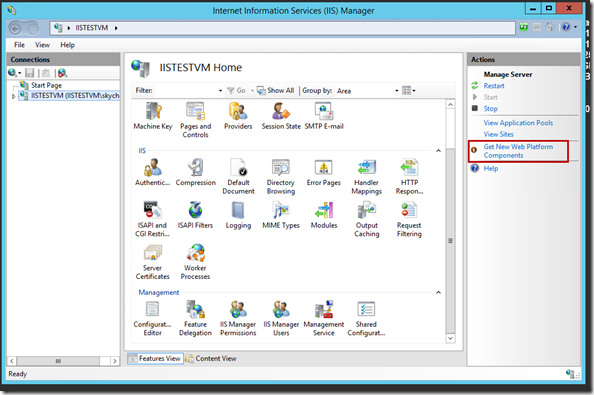The height and width of the screenshot is (395, 594).
Task: Open Handler Mappings feature
Action: [x=366, y=176]
